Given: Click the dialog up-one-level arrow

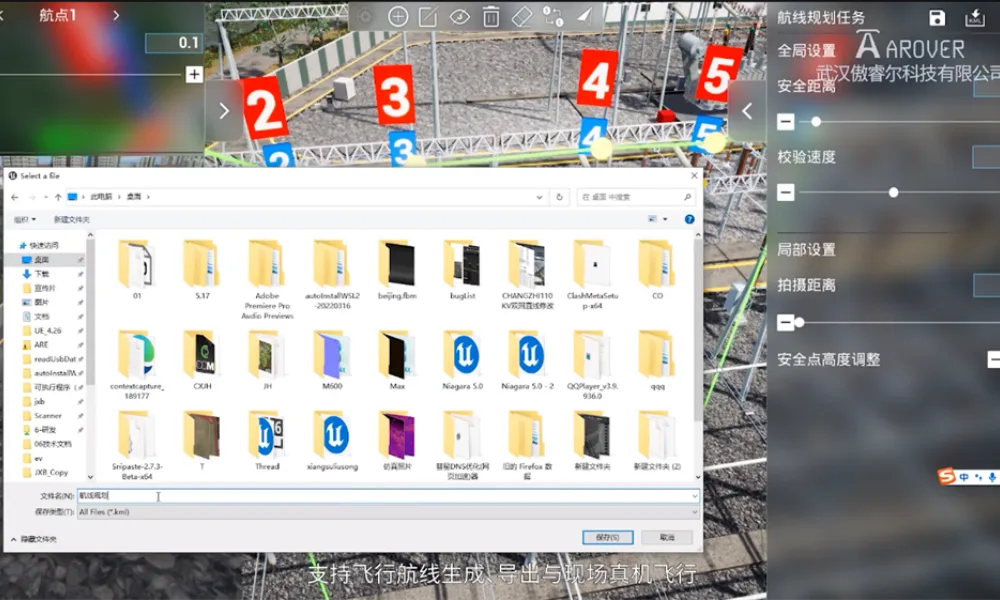Looking at the screenshot, I should pos(58,197).
